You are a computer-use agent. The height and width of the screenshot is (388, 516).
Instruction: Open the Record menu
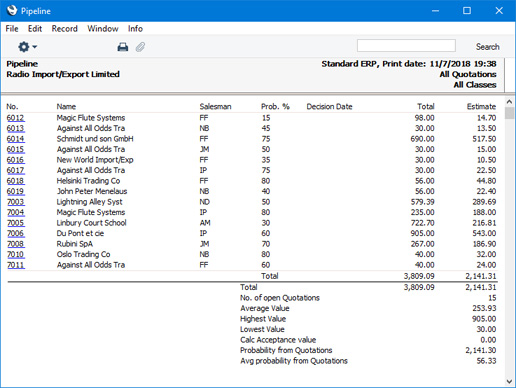pyautogui.click(x=64, y=29)
